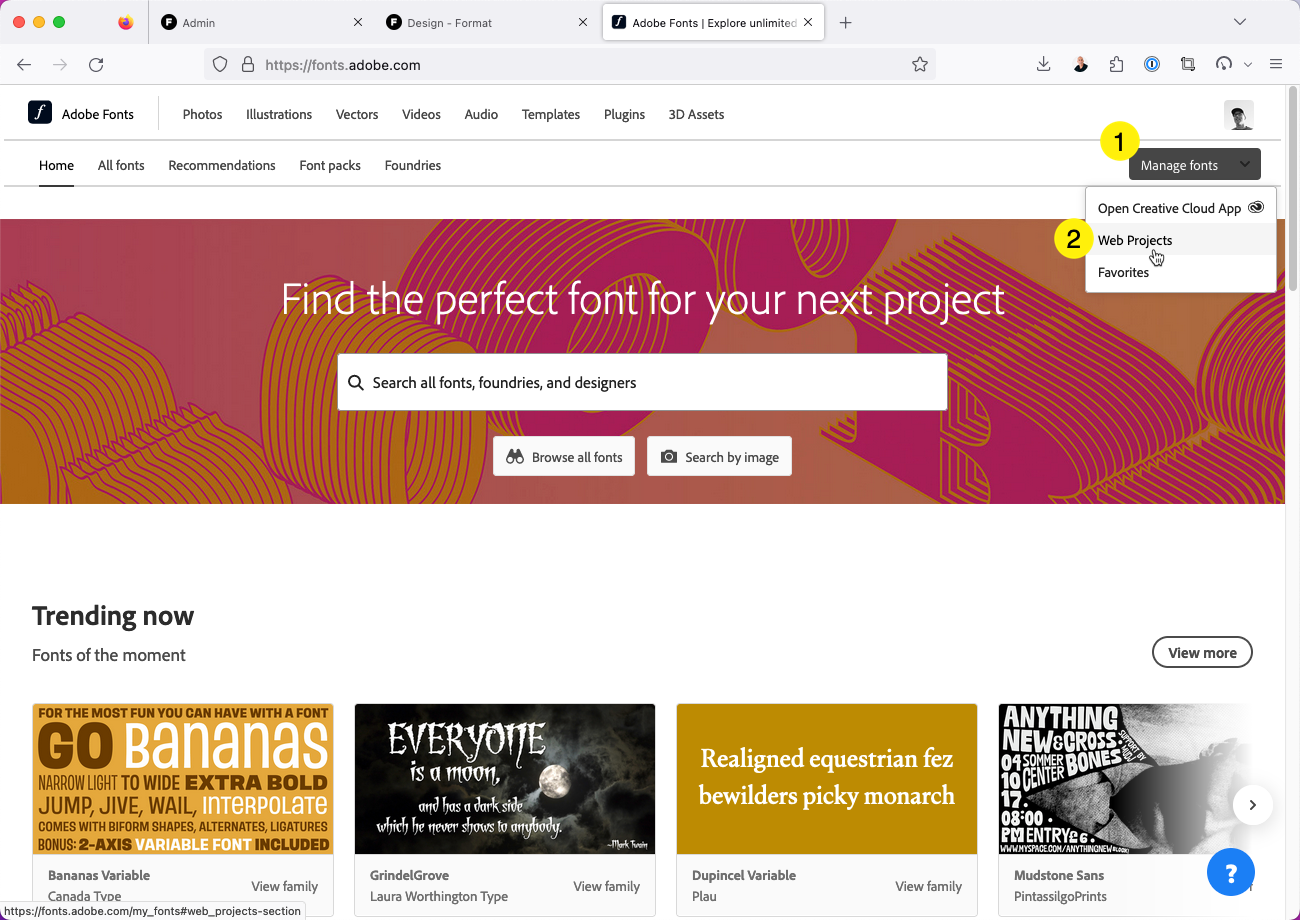Click the shield tracking protection icon
This screenshot has height=920, width=1300.
click(222, 64)
